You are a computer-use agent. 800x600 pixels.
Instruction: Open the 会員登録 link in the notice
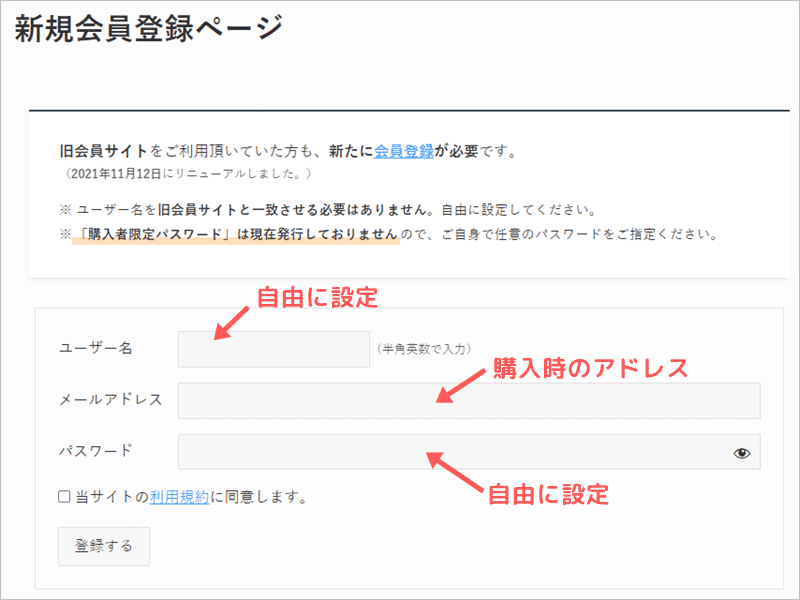click(403, 152)
